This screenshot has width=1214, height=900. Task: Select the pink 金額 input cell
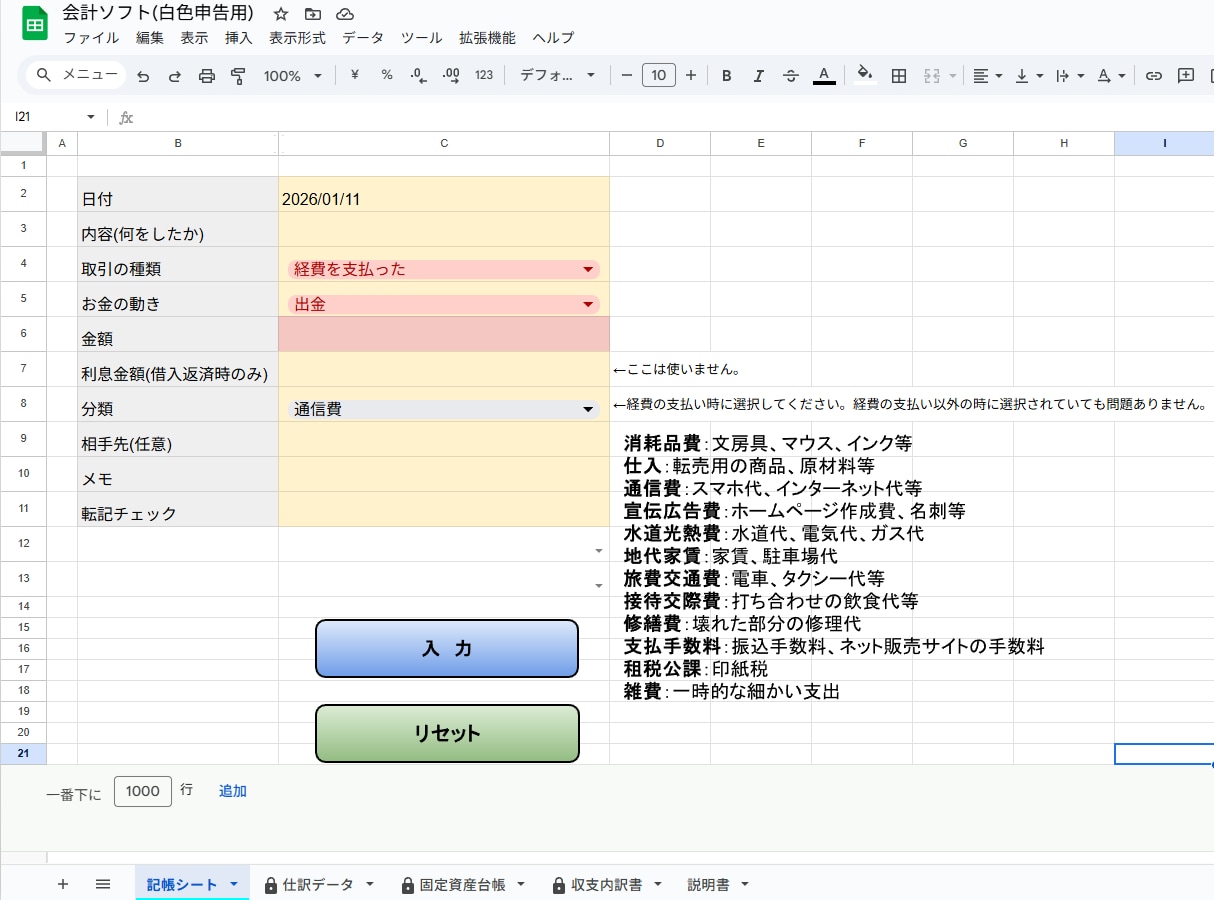444,335
